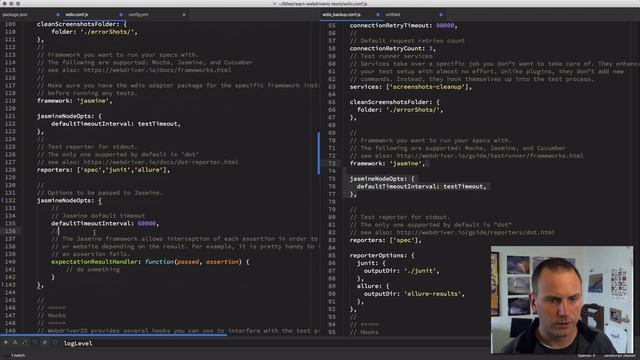The image size is (640, 360).
Task: Click "folder: './errorShots/'" on right line 66
Action: [x=400, y=110]
